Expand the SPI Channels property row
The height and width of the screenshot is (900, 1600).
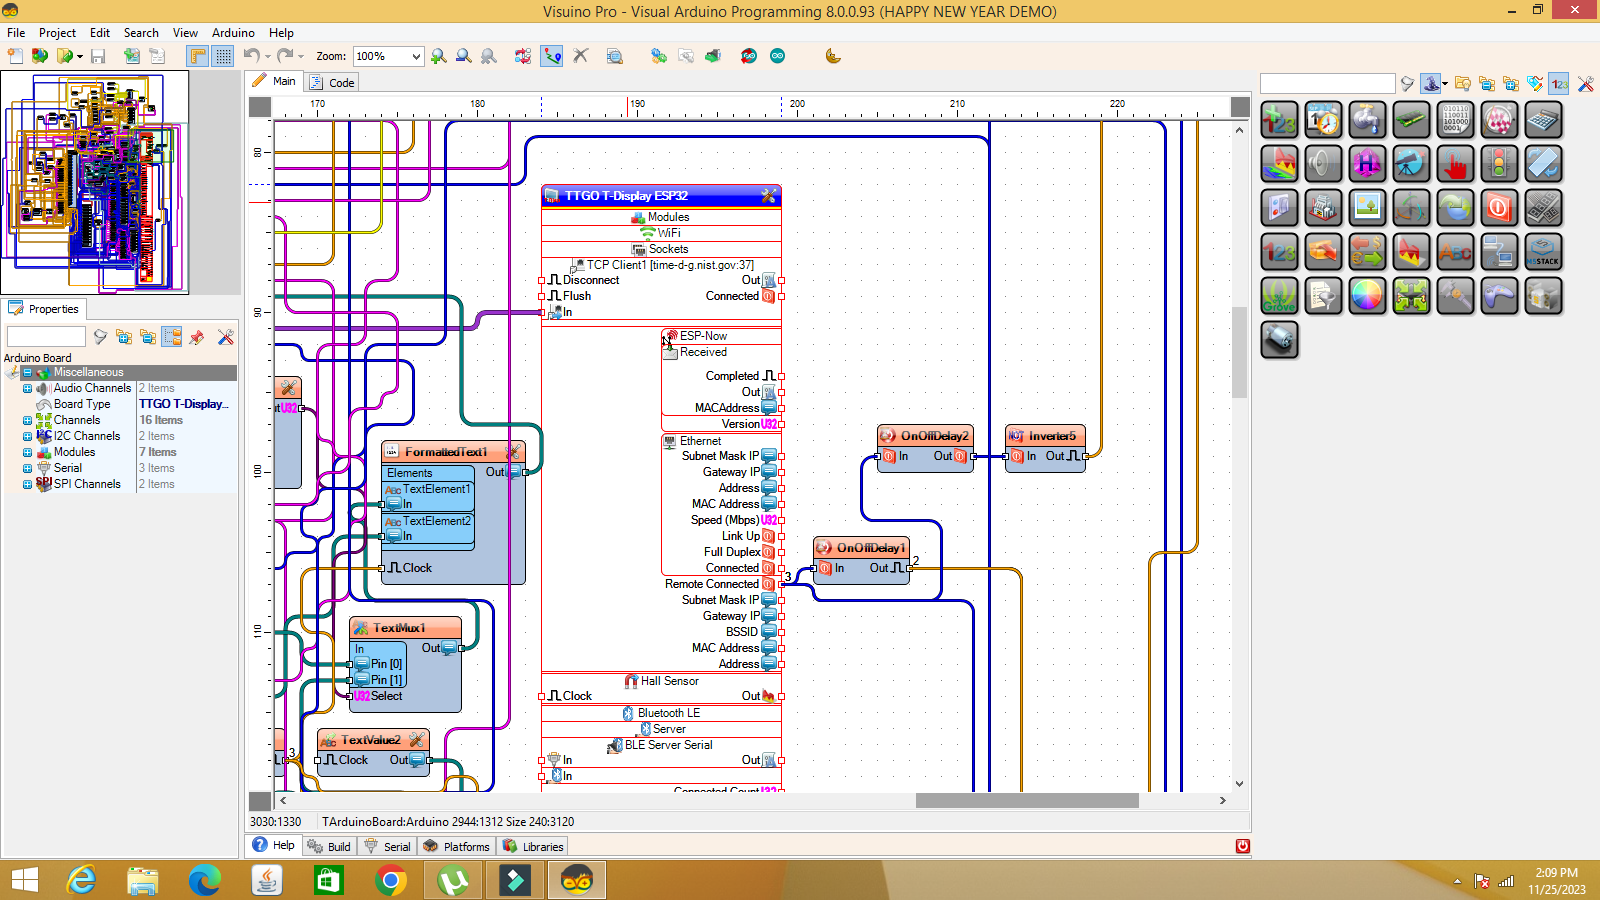point(27,484)
